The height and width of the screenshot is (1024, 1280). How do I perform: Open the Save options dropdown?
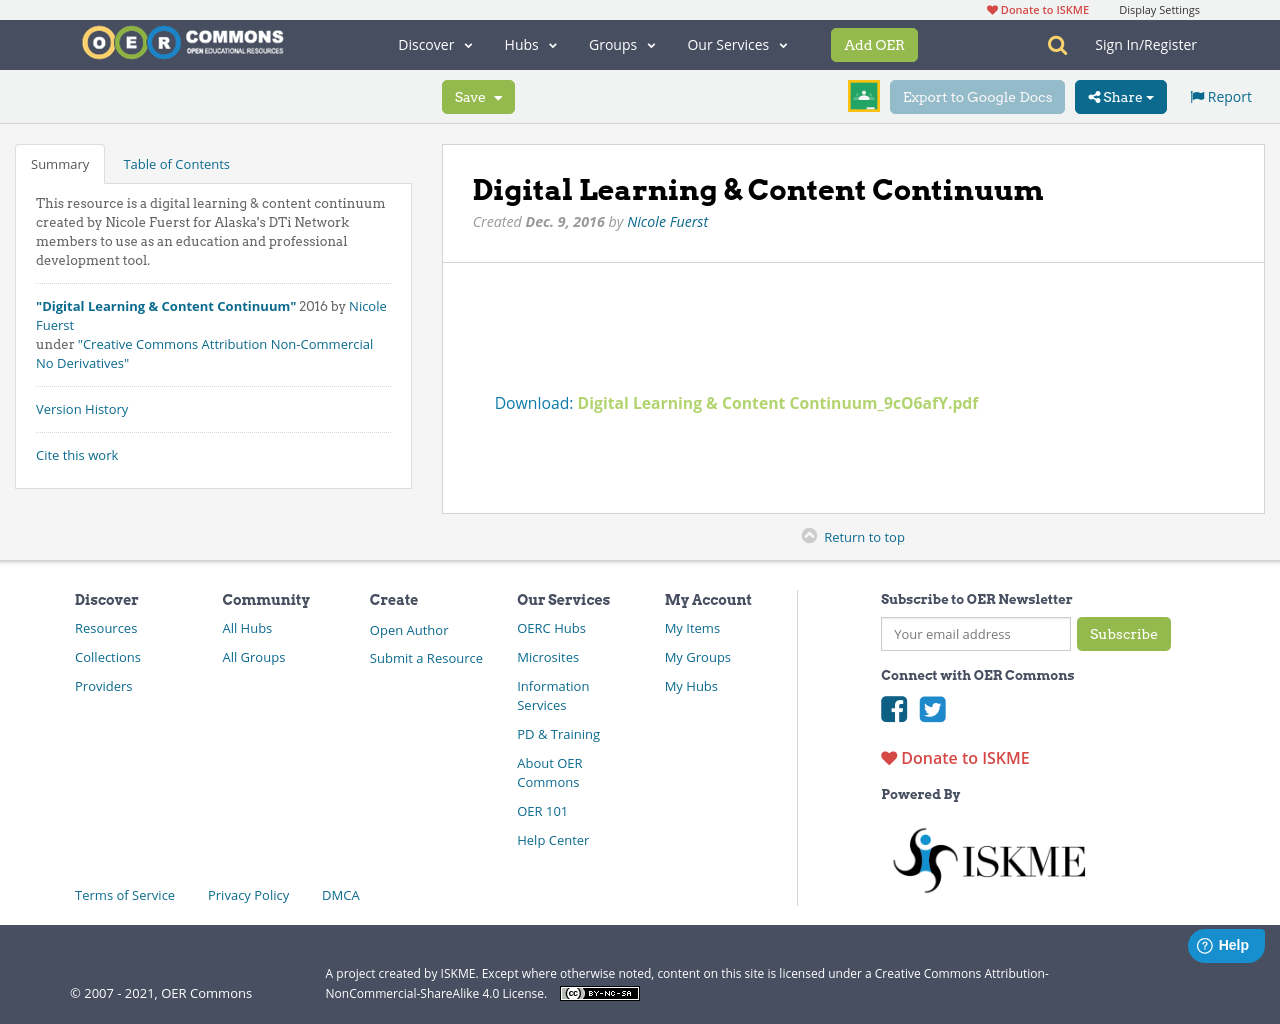[478, 96]
